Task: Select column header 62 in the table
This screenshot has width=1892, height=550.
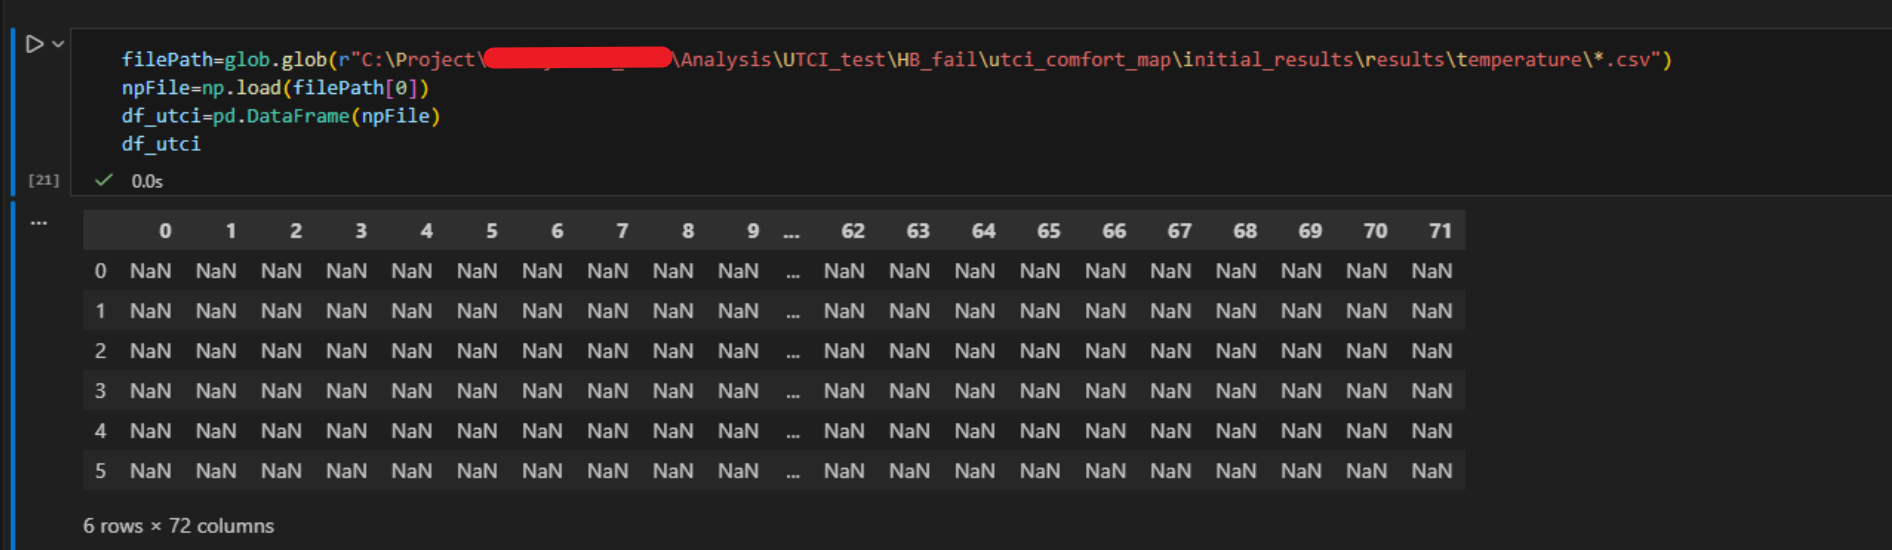Action: click(x=852, y=231)
